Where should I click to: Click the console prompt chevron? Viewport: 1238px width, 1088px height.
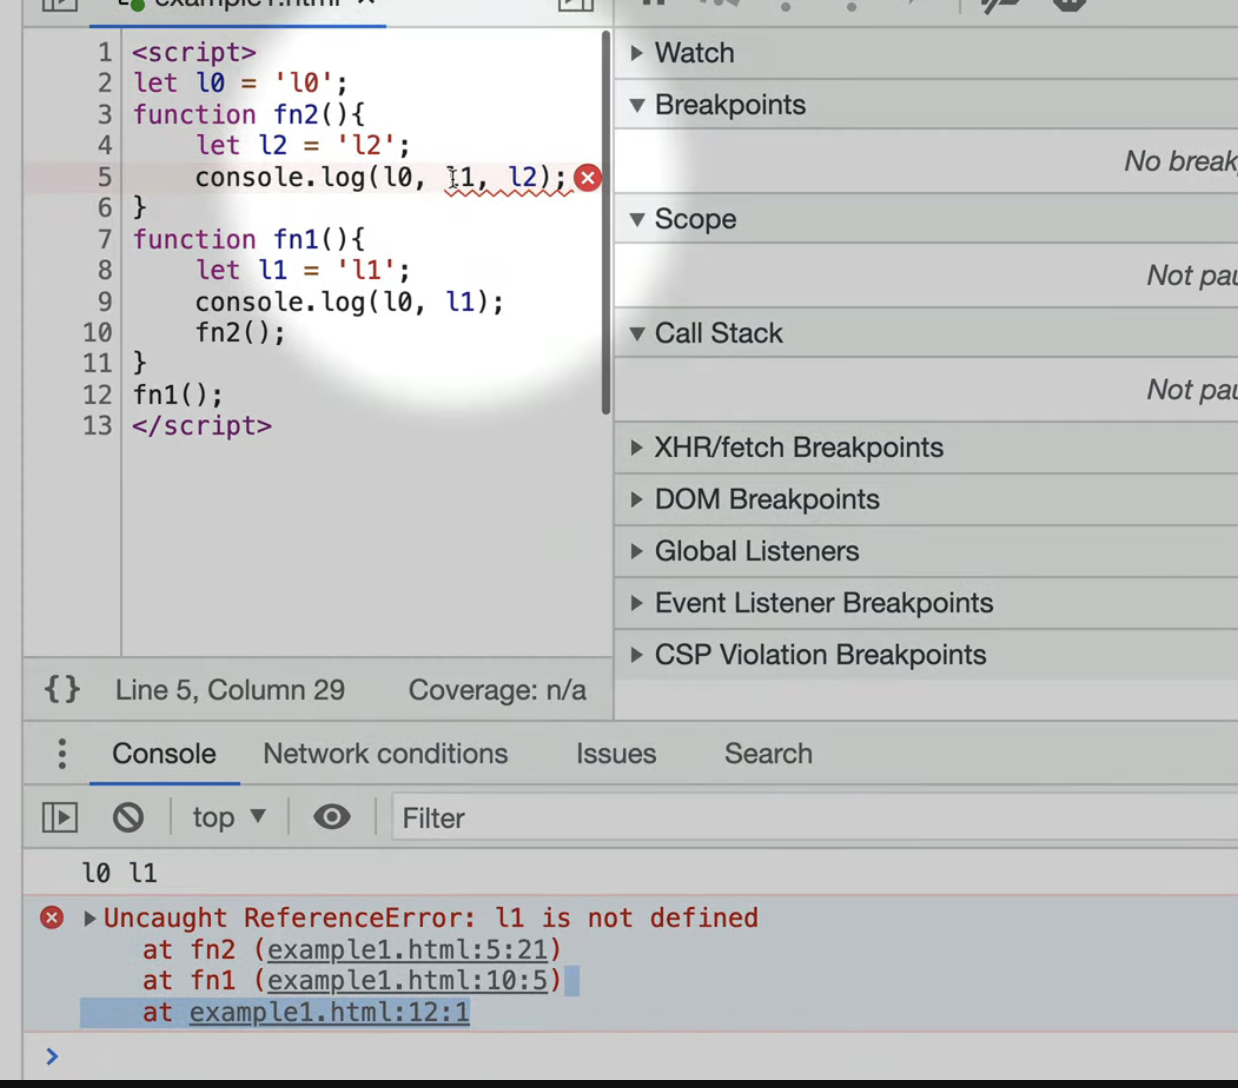point(52,1056)
